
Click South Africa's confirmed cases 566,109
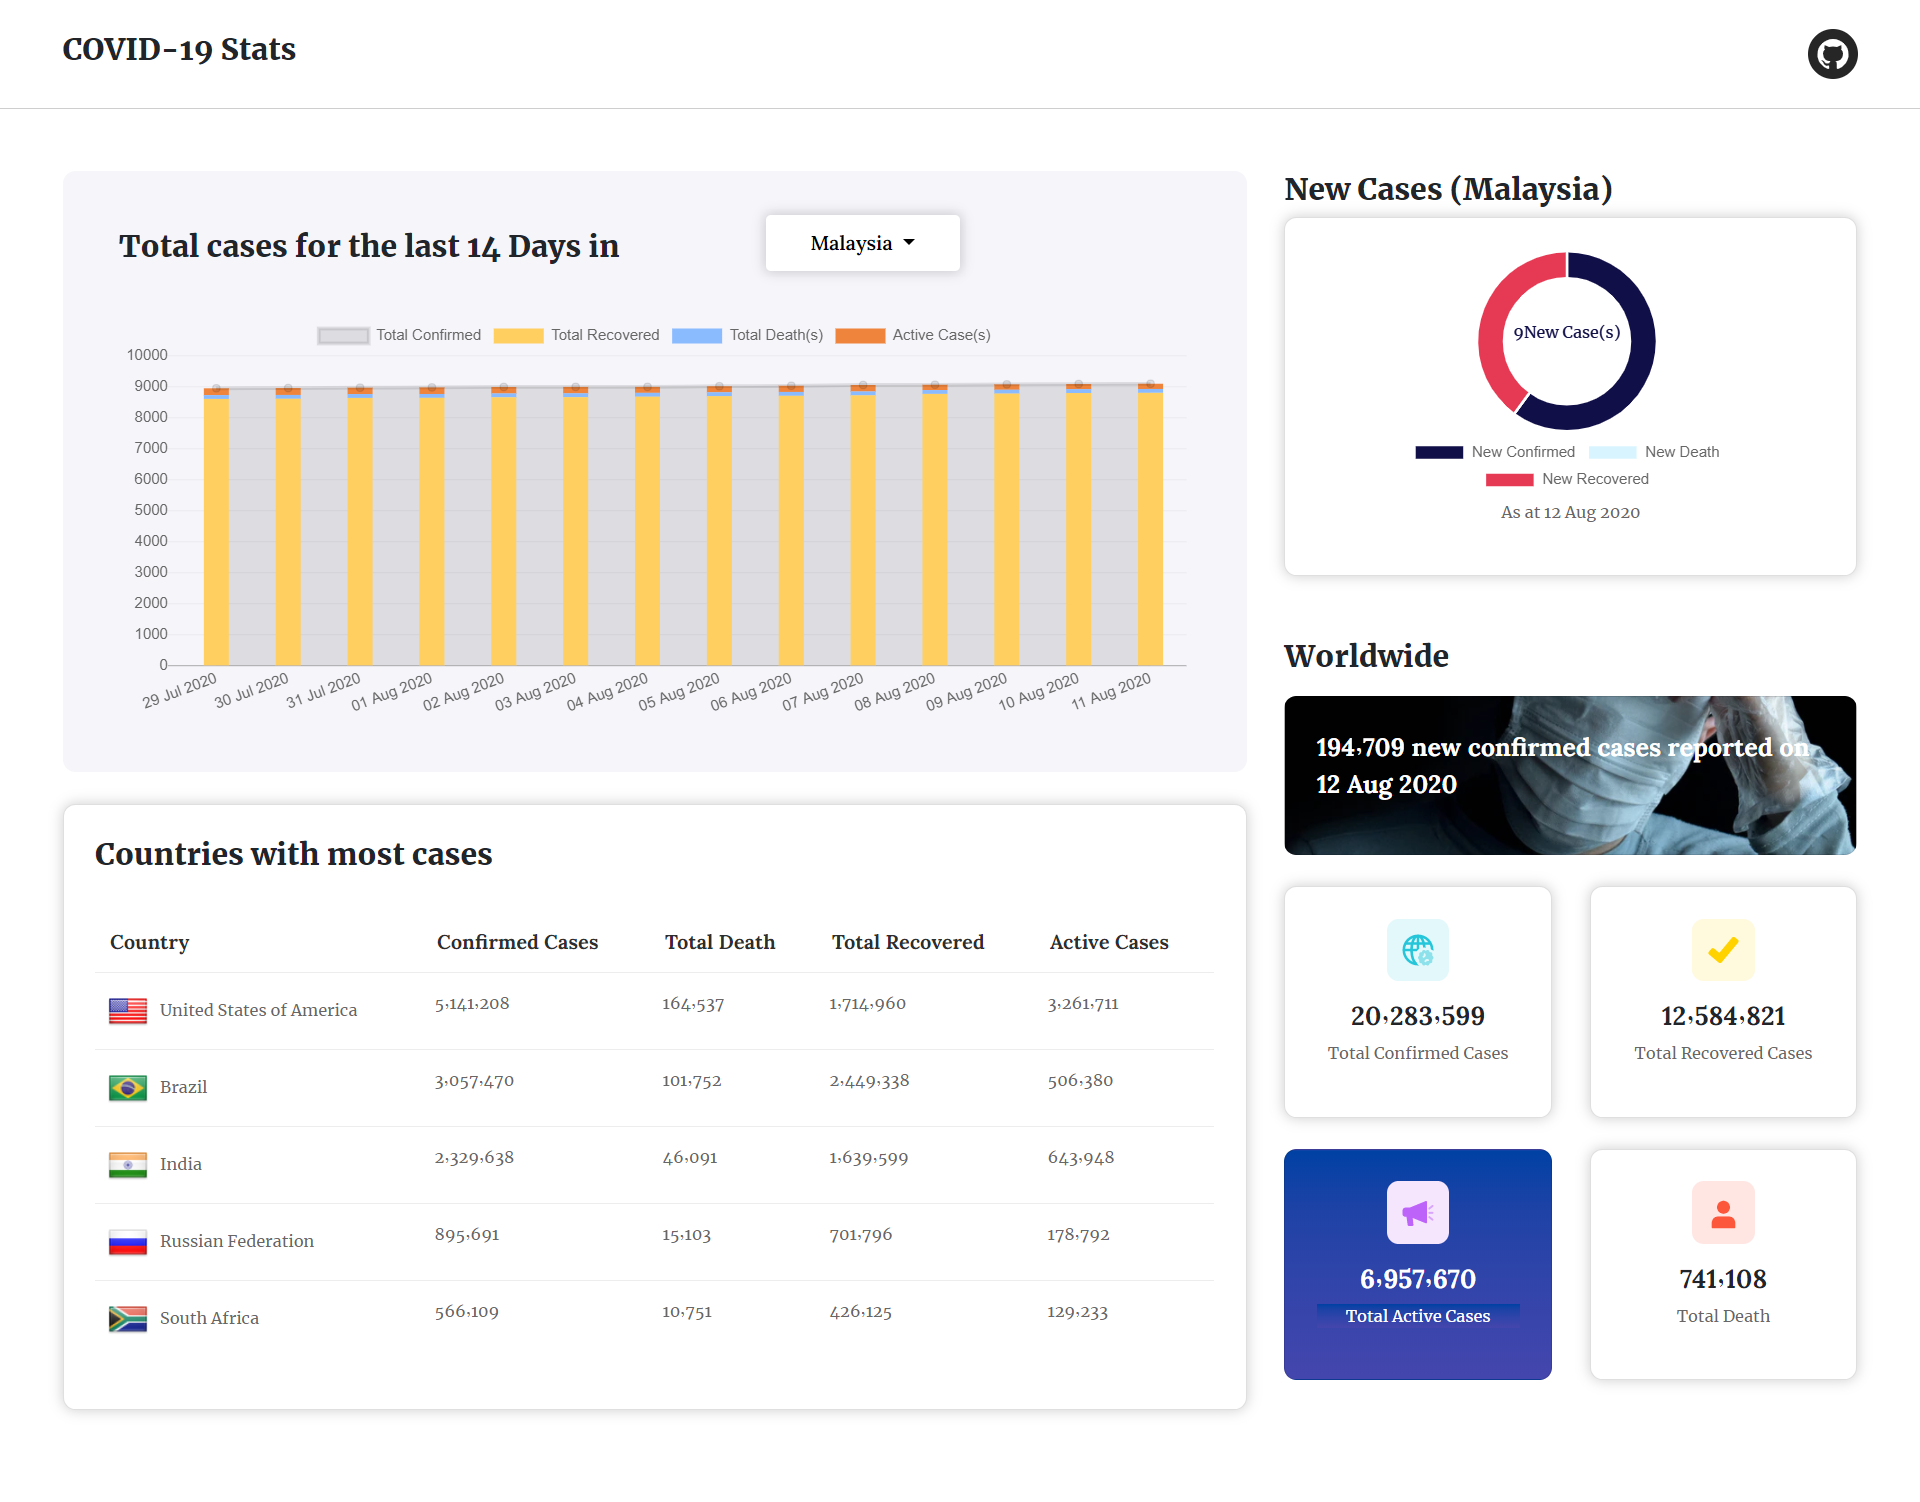(x=467, y=1312)
